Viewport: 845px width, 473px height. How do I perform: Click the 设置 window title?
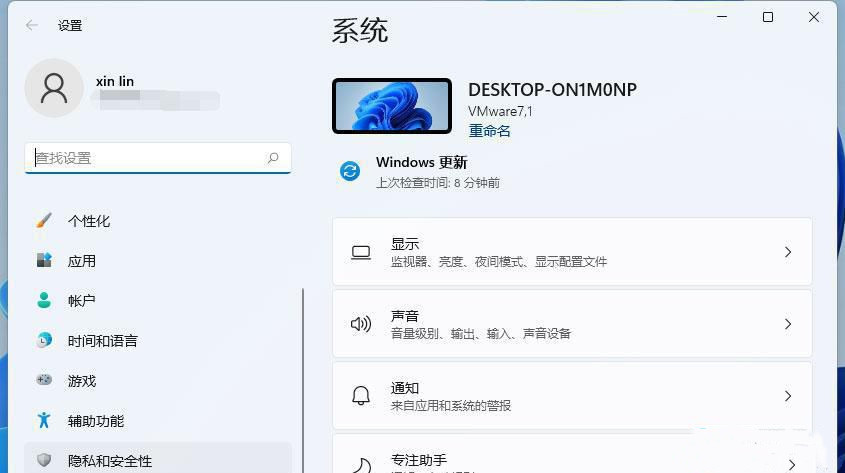click(70, 25)
